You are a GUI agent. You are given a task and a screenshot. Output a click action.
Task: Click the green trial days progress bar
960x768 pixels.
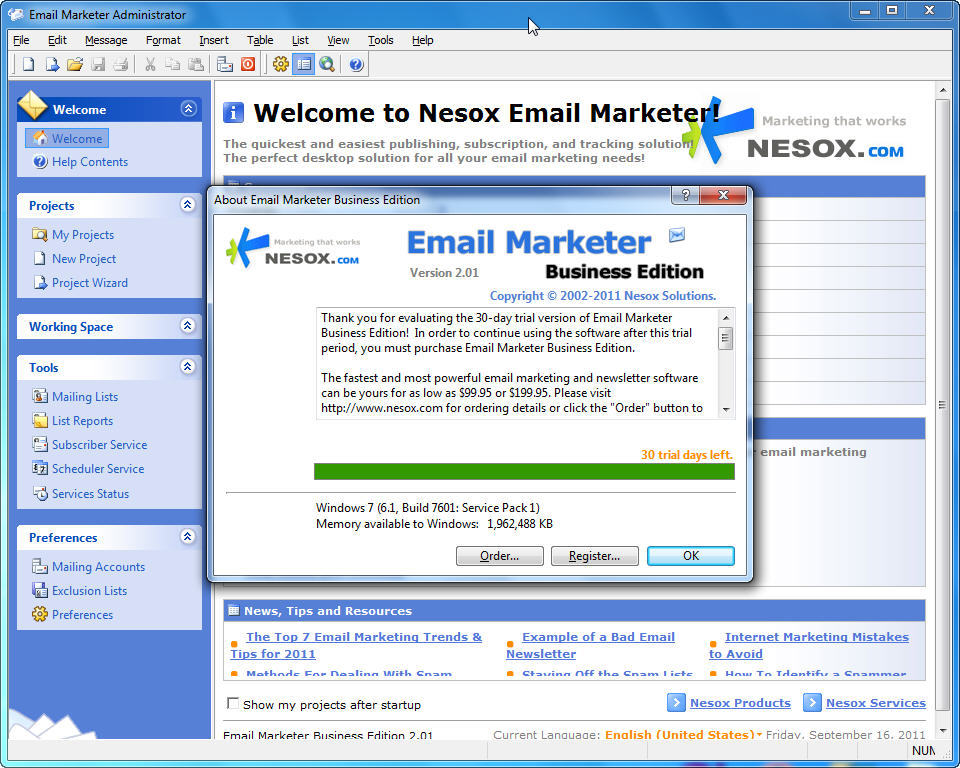(x=524, y=471)
